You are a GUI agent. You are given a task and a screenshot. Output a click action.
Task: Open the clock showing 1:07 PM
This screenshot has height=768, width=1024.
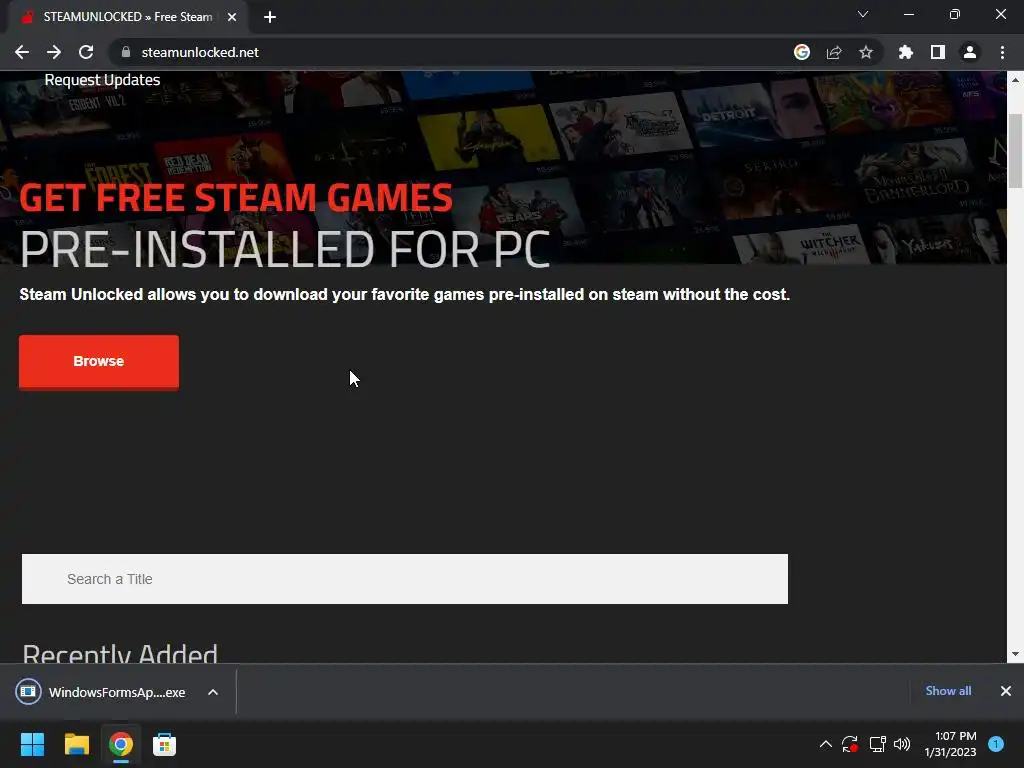pyautogui.click(x=950, y=744)
